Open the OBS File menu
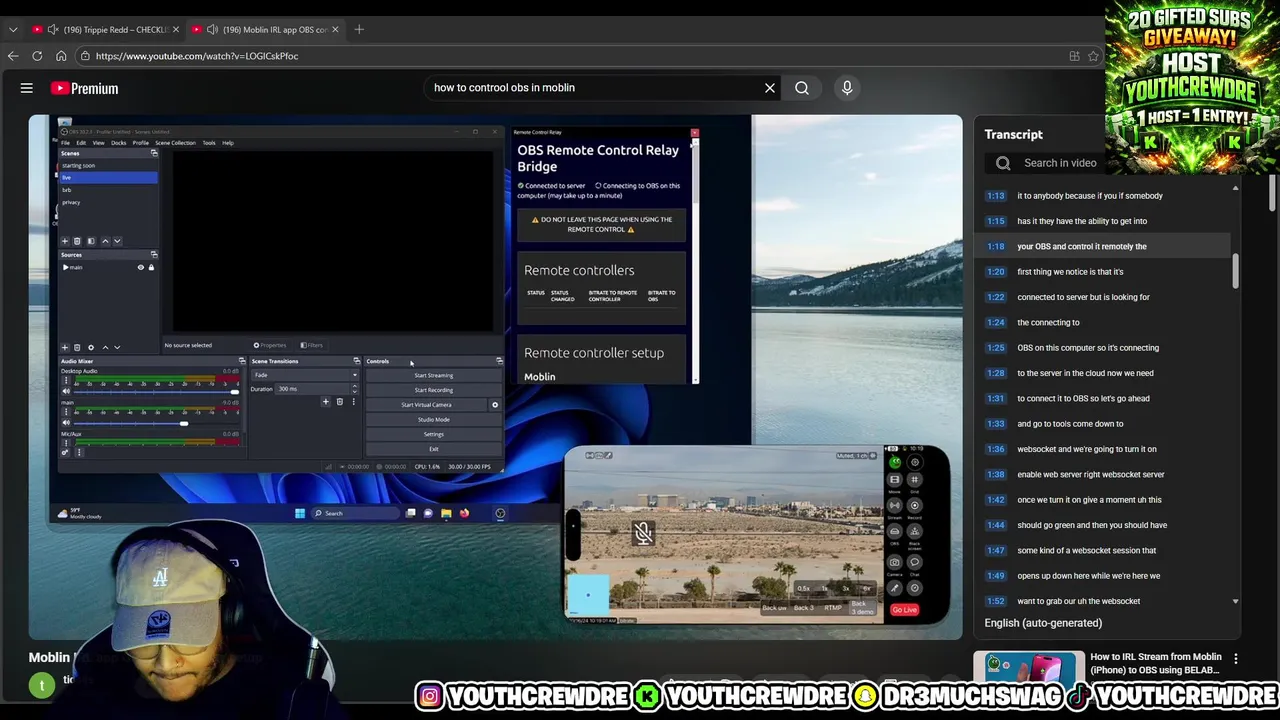The height and width of the screenshot is (720, 1280). click(x=65, y=143)
